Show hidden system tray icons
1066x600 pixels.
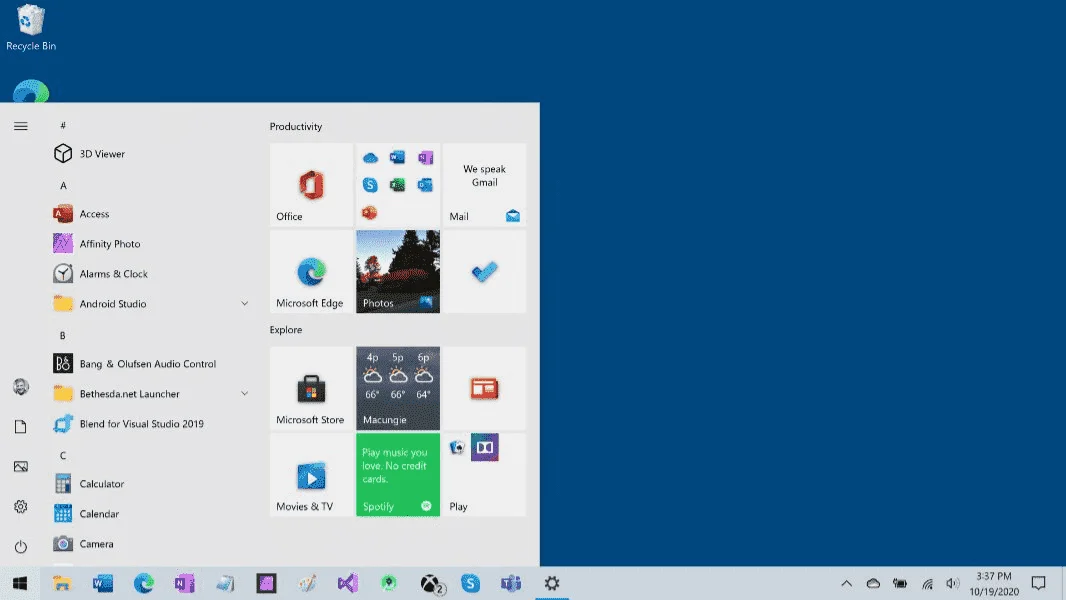coord(846,584)
